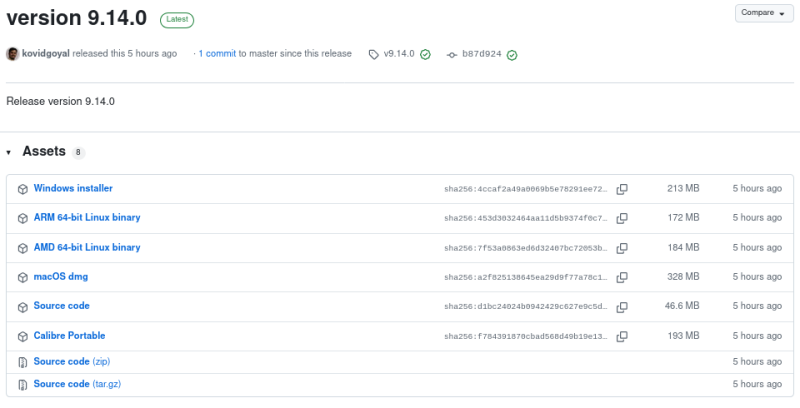Select hash text sha256:a2f825138645ea29d9f77a78c1
The image size is (800, 408).
(x=526, y=277)
